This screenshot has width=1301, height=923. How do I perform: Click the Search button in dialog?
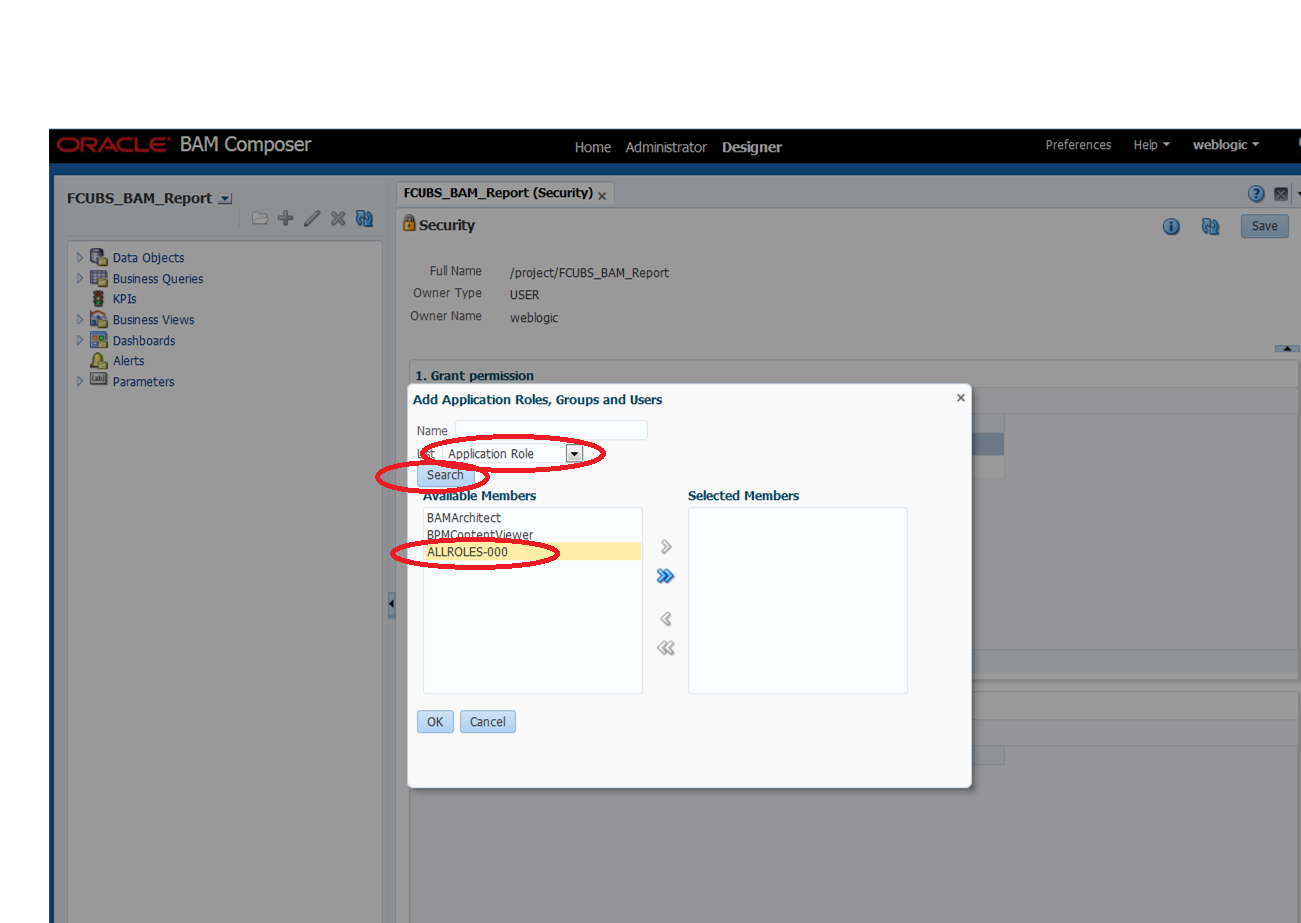445,475
